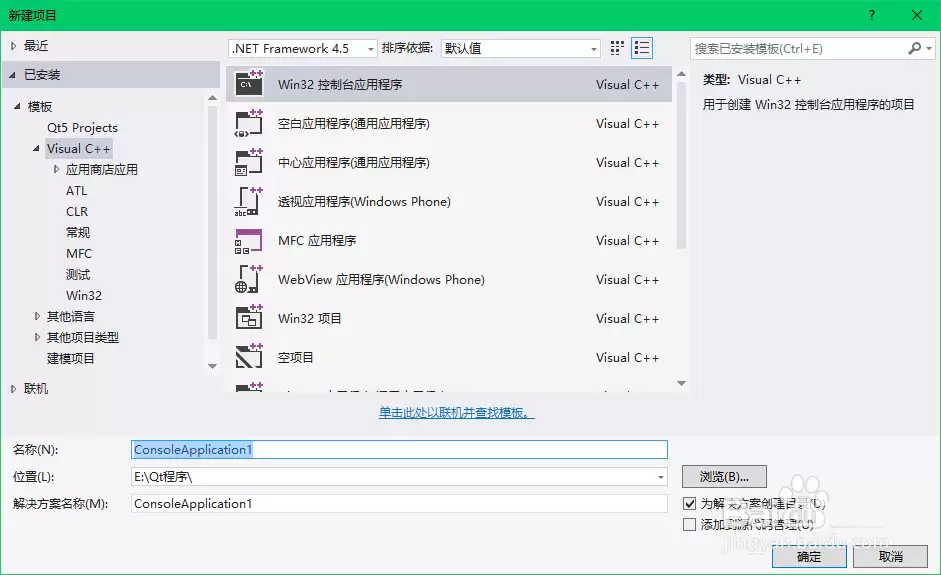Open the 排序依据 默认值 dropdown
This screenshot has width=941, height=575.
coord(520,48)
